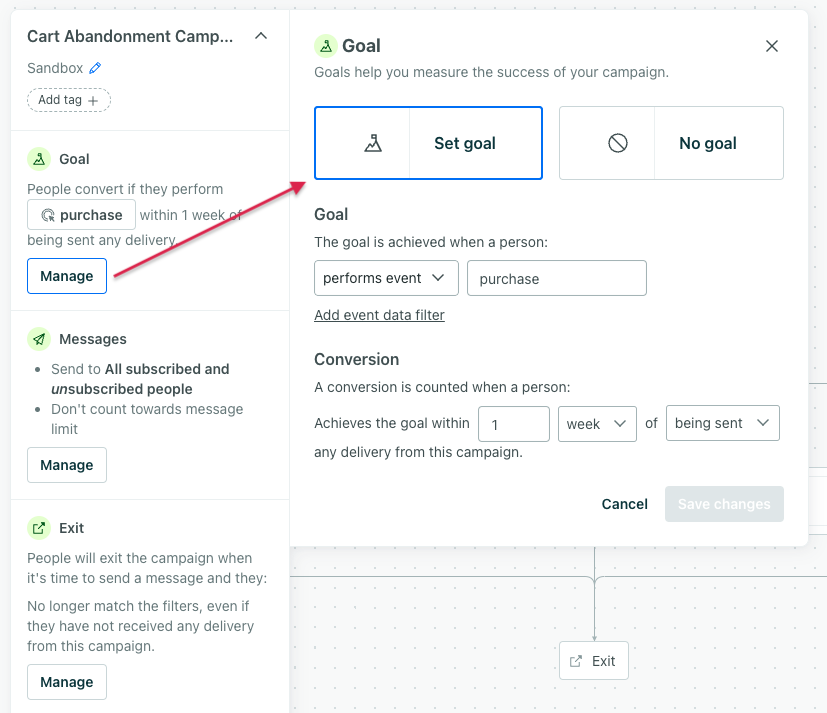
Task: Collapse the Cart Abandonment Campaign panel
Action: point(261,36)
